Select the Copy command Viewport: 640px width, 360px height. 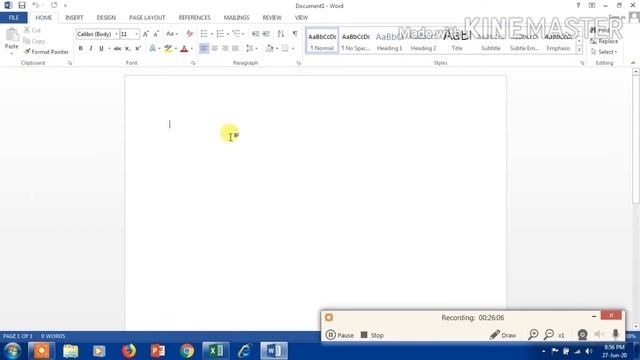click(x=34, y=41)
